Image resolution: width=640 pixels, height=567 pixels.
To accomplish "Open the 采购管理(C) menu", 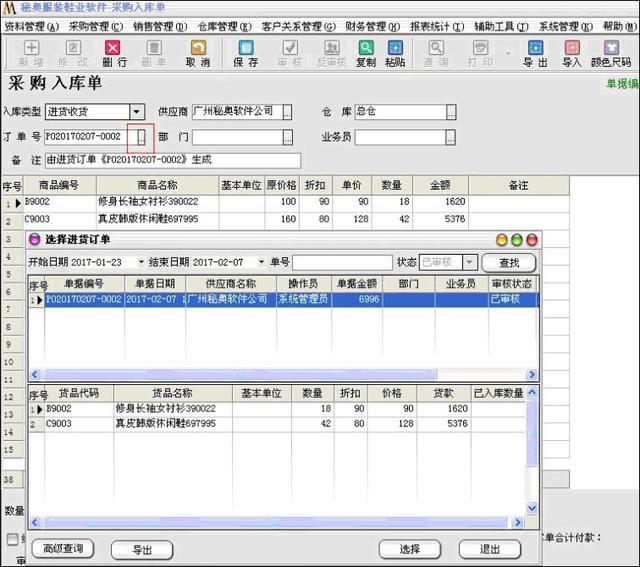I will point(96,27).
